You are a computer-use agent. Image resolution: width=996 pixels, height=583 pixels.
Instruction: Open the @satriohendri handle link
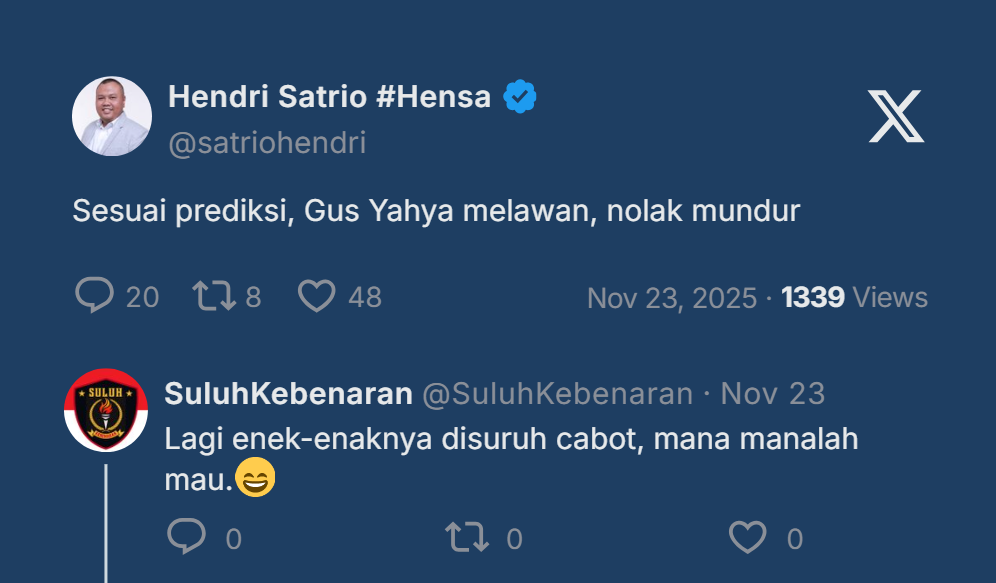pyautogui.click(x=267, y=143)
